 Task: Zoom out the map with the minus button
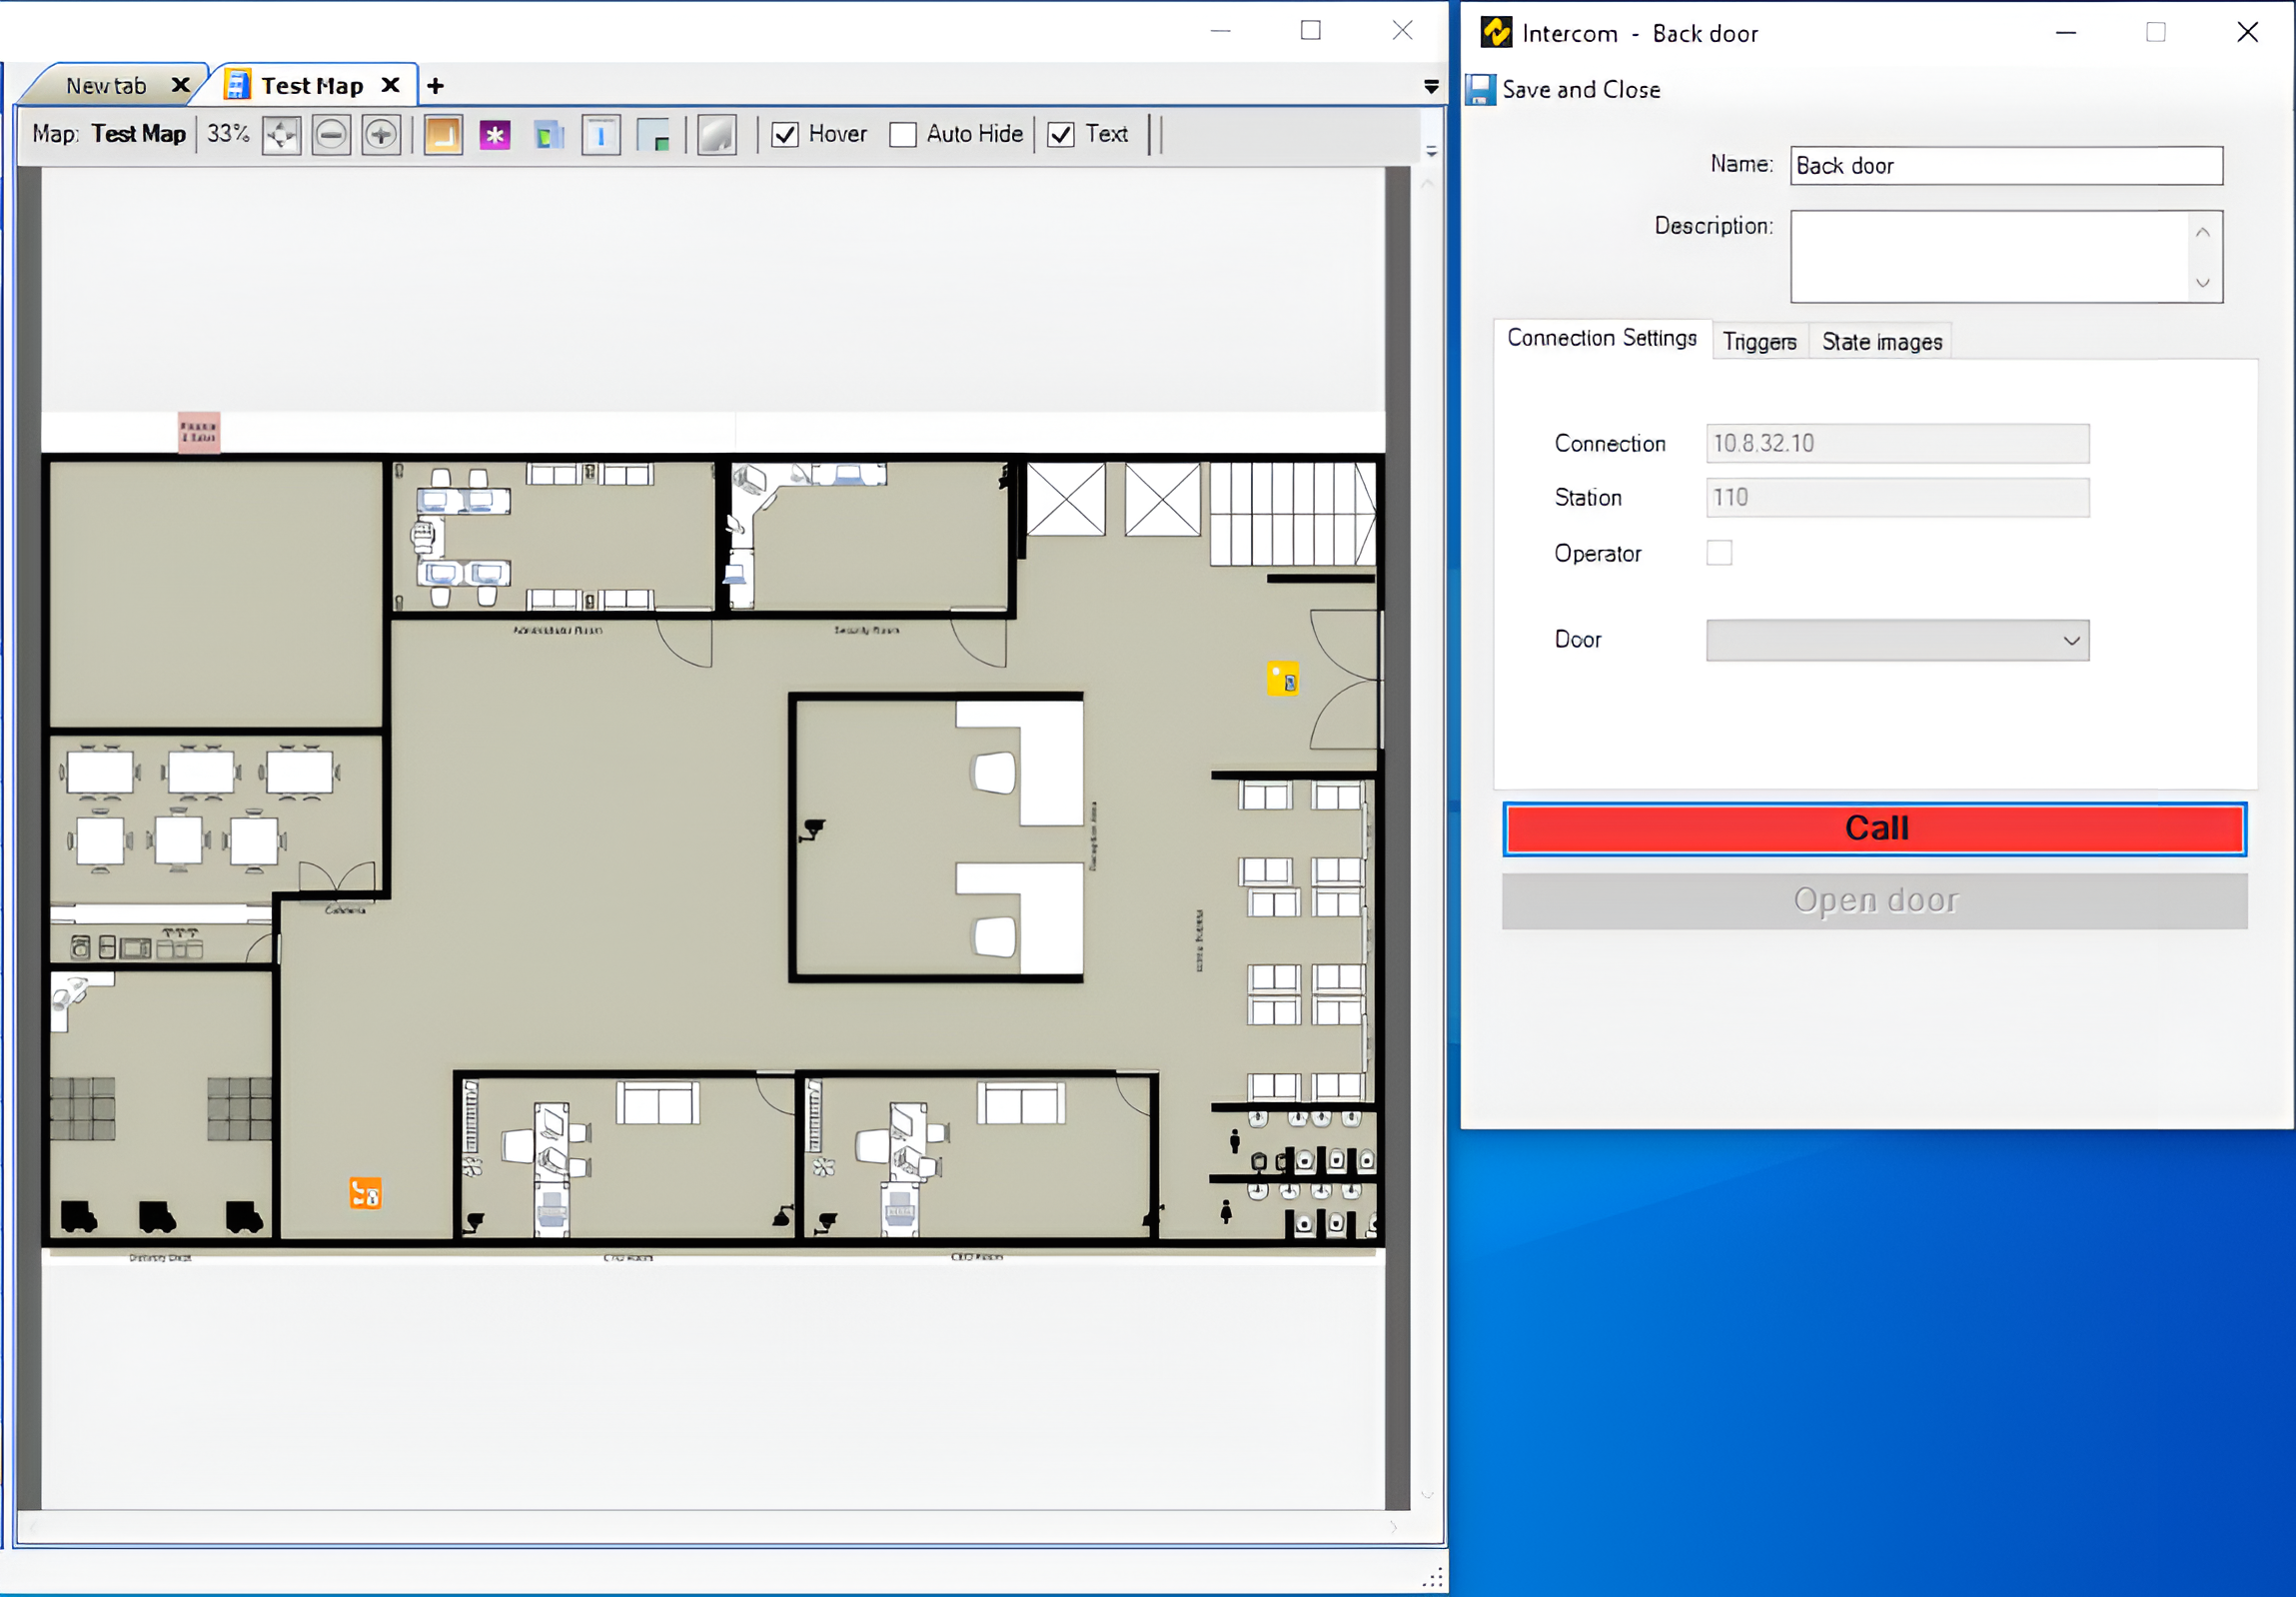tap(331, 135)
